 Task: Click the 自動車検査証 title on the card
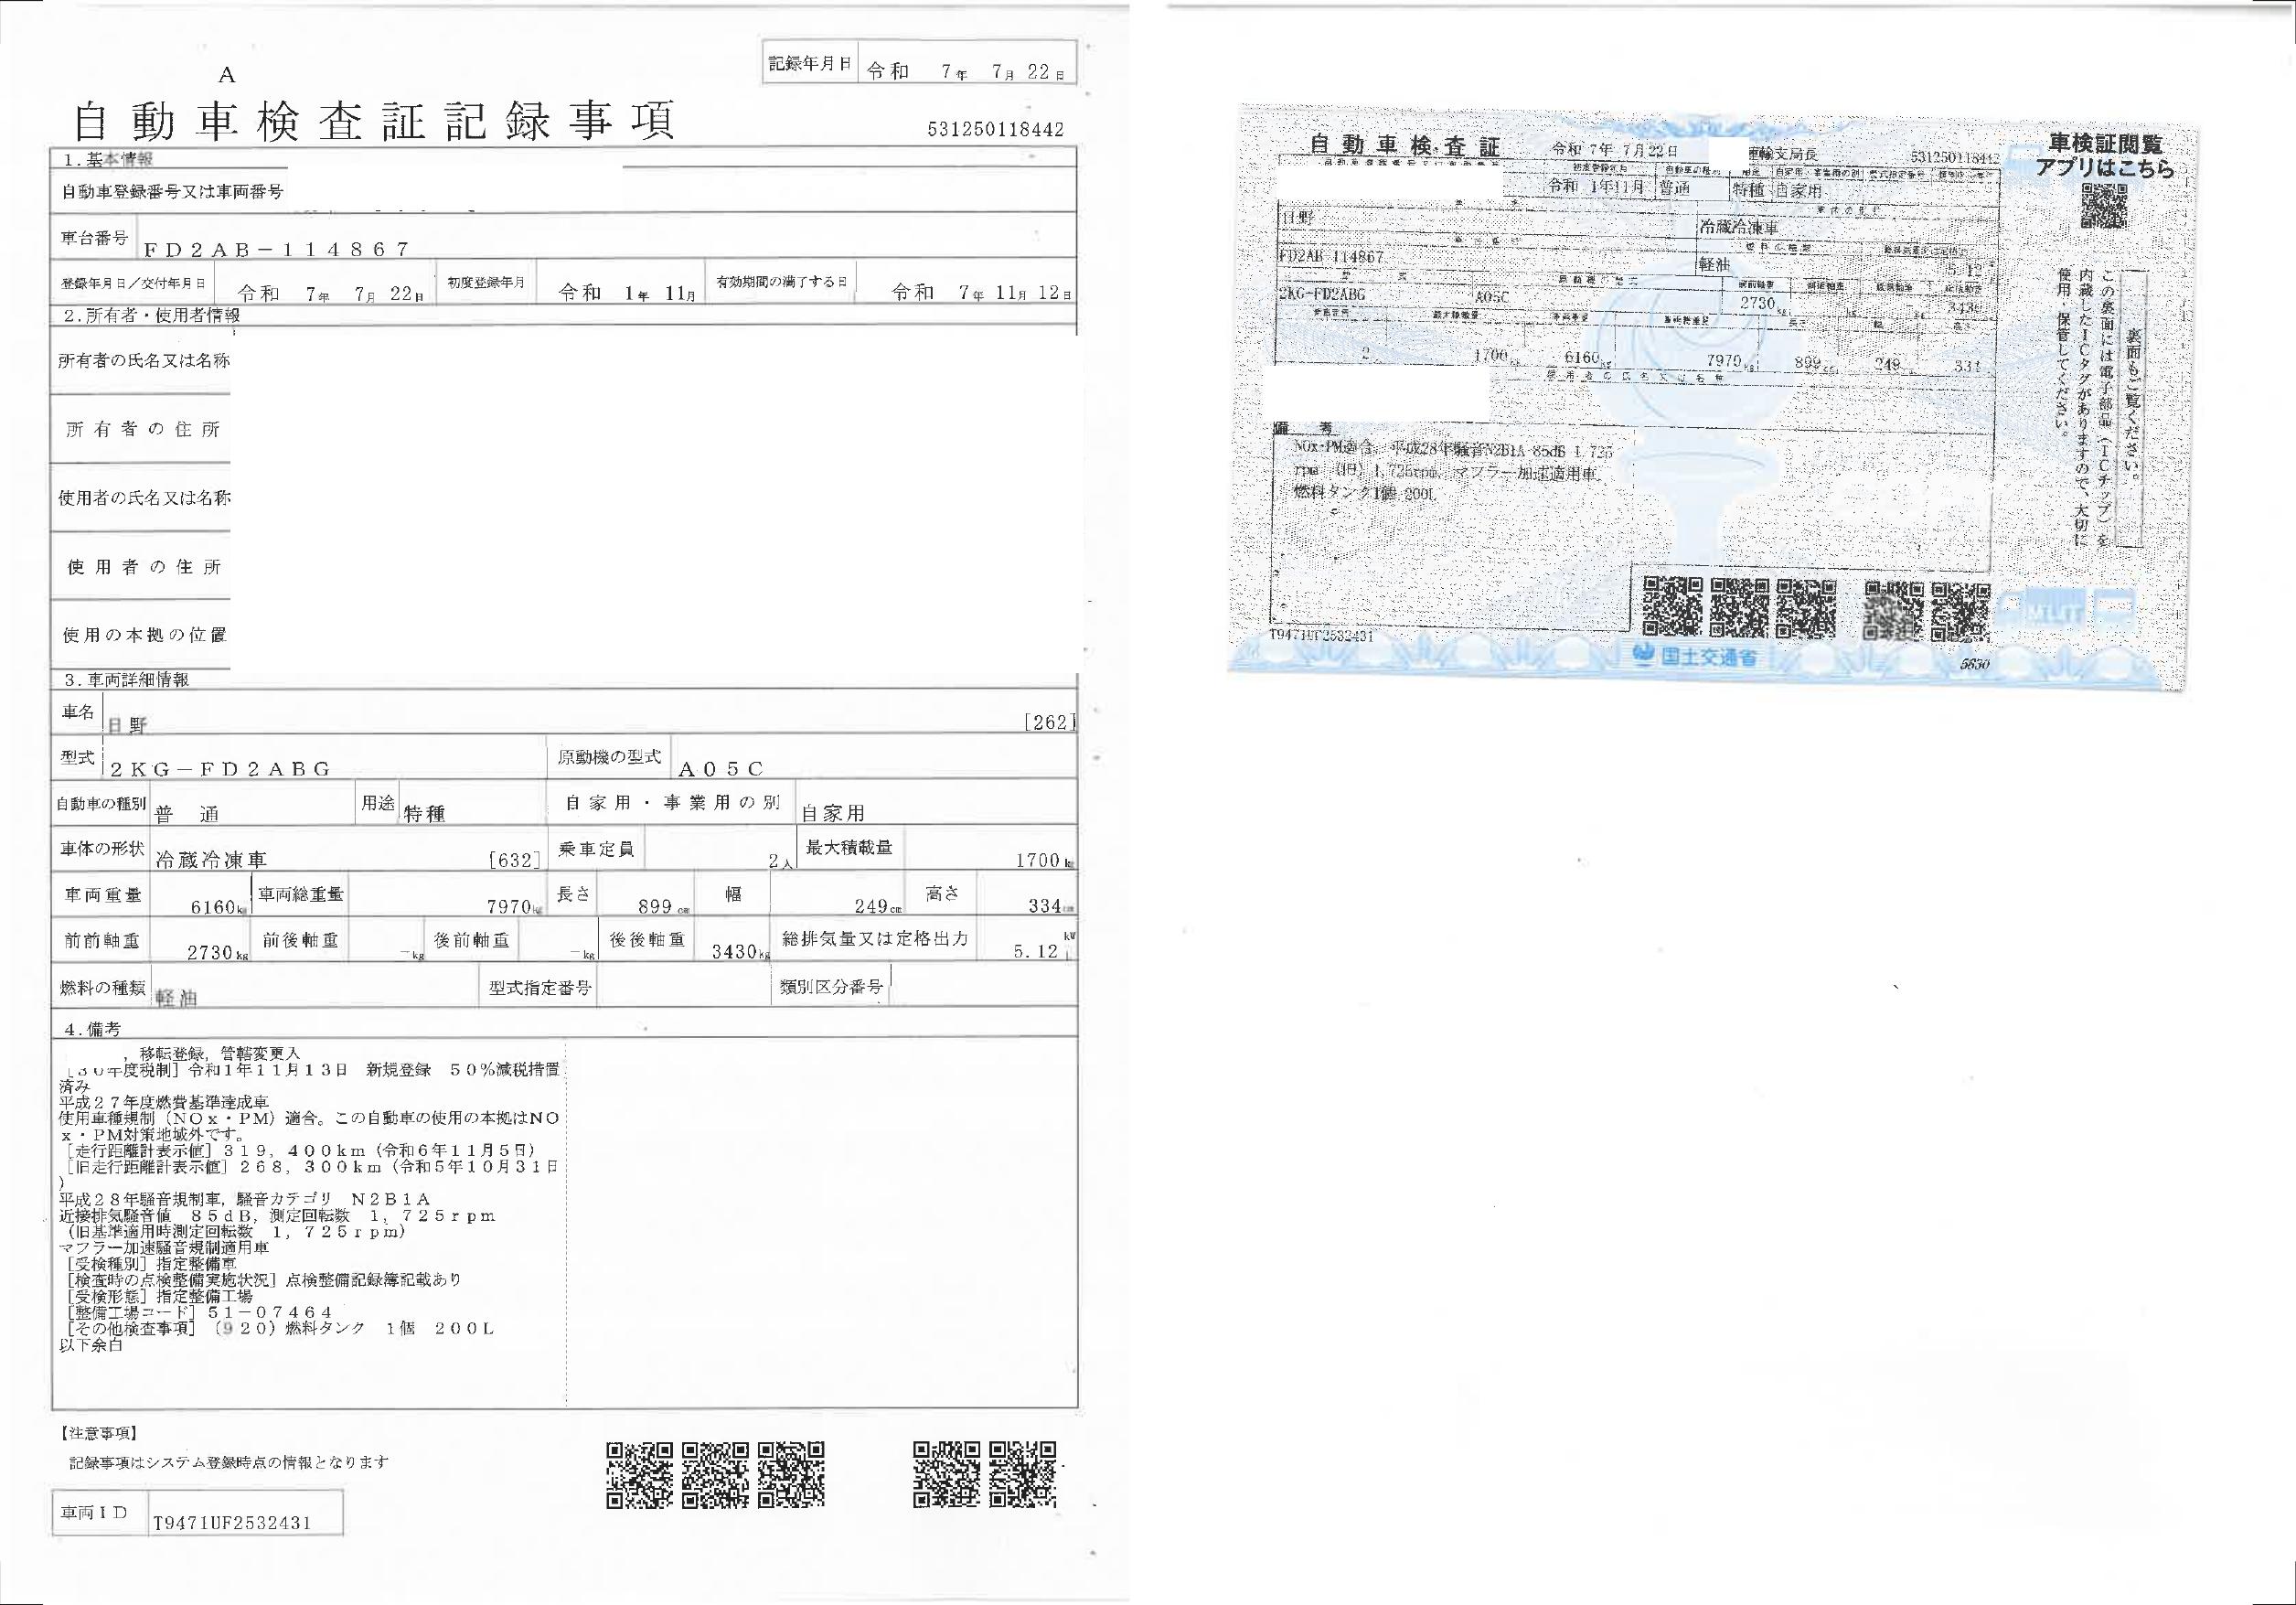click(x=1405, y=146)
